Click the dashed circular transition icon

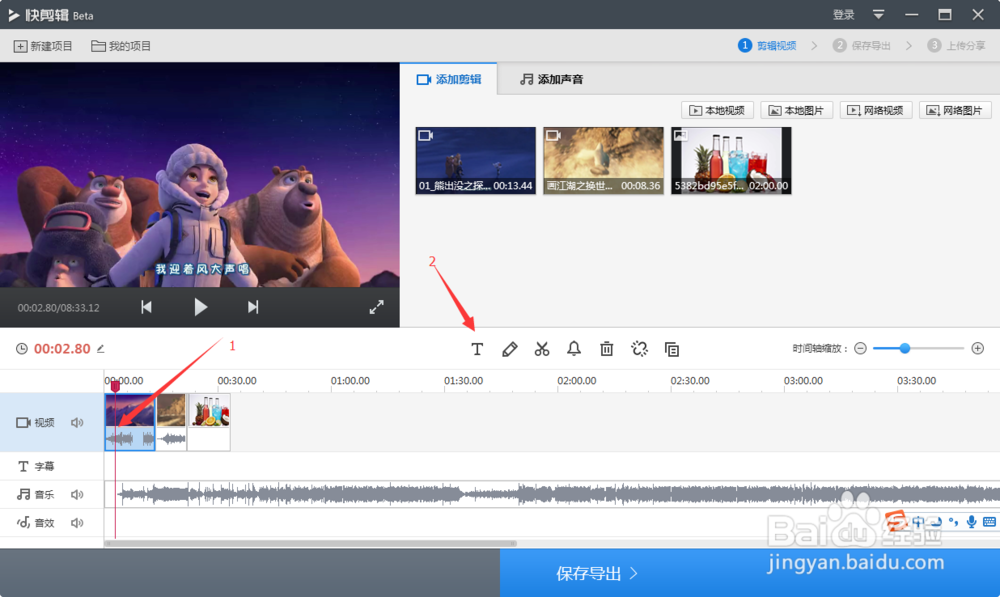(639, 349)
